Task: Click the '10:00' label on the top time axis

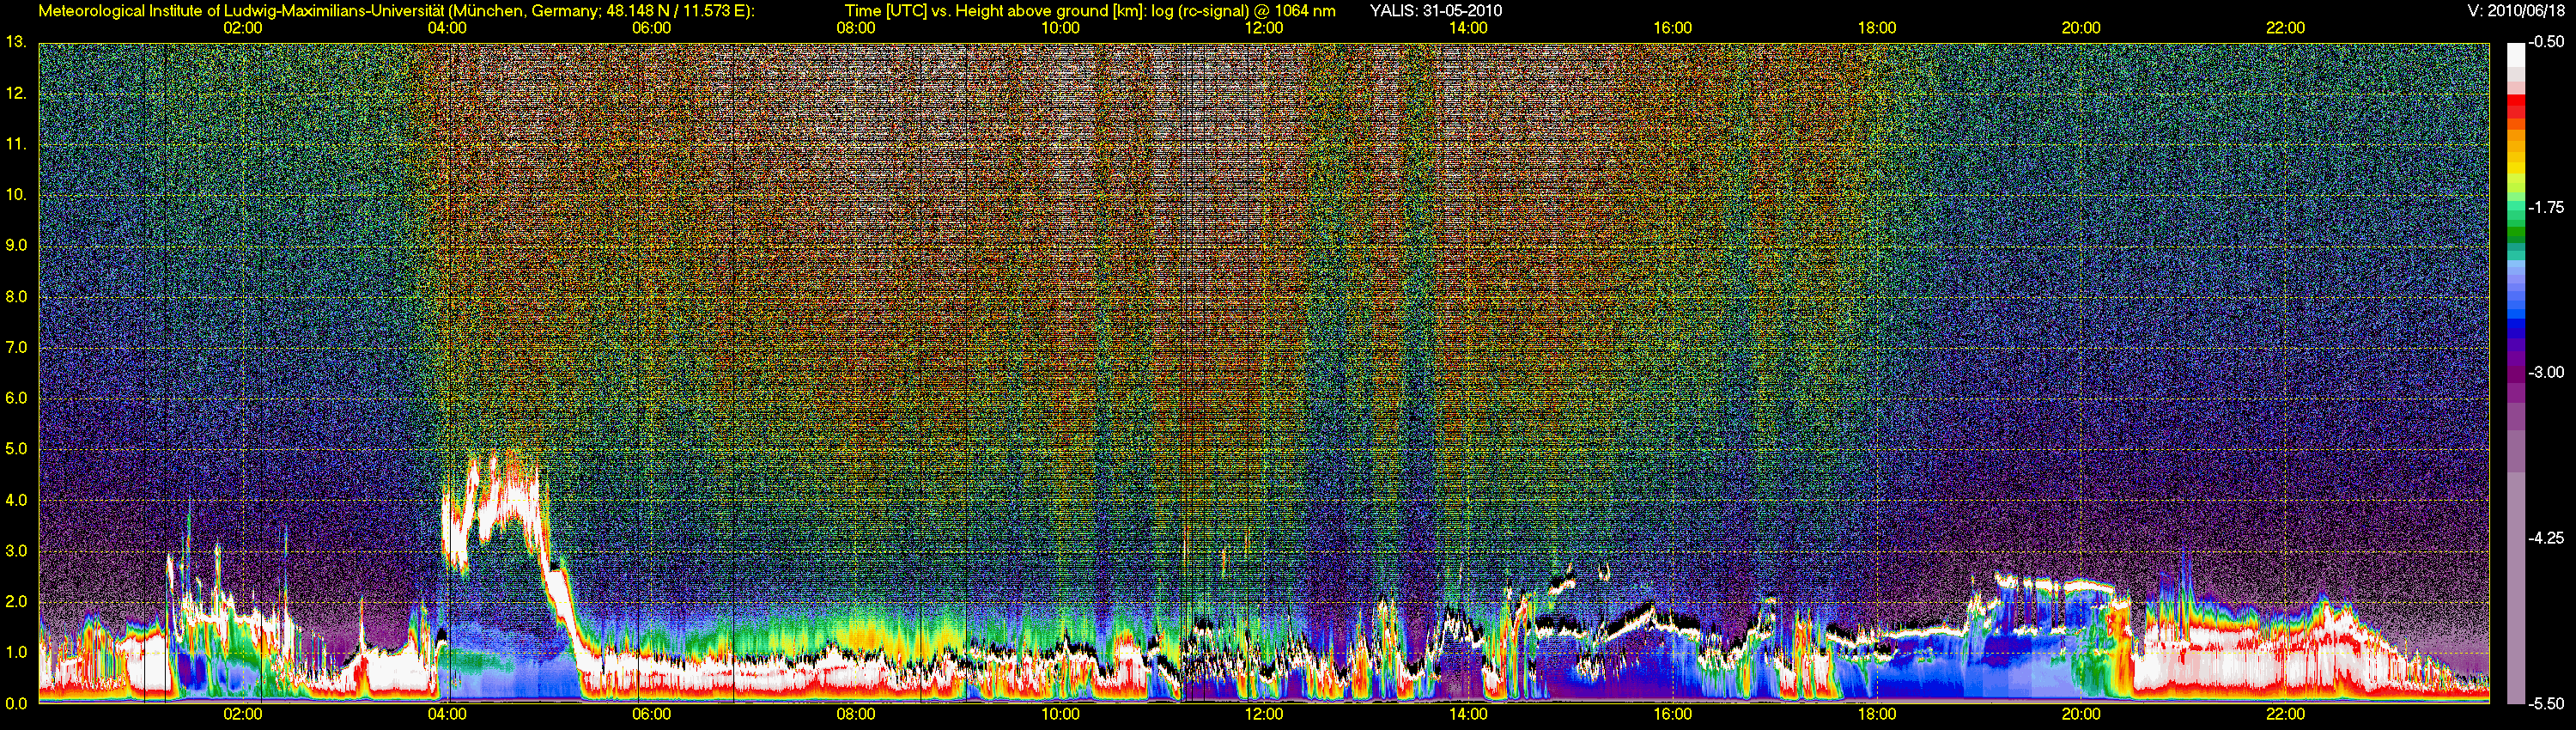Action: 1060,28
